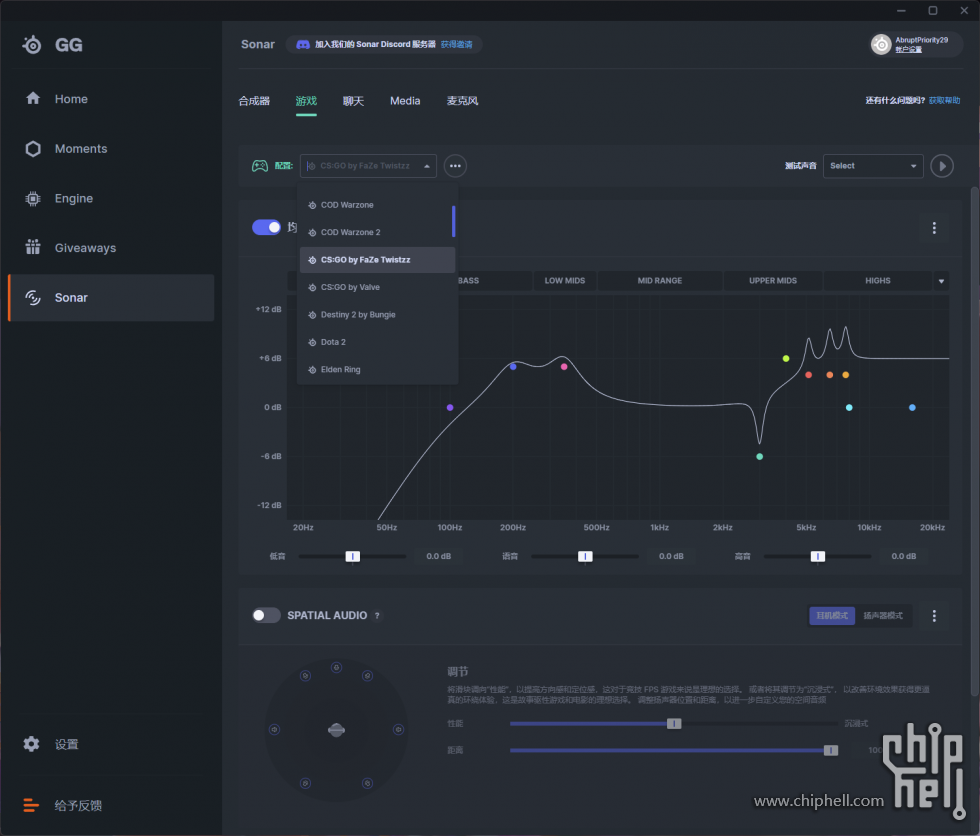Enable the Spatial Audio switch
The height and width of the screenshot is (836, 980).
click(266, 615)
